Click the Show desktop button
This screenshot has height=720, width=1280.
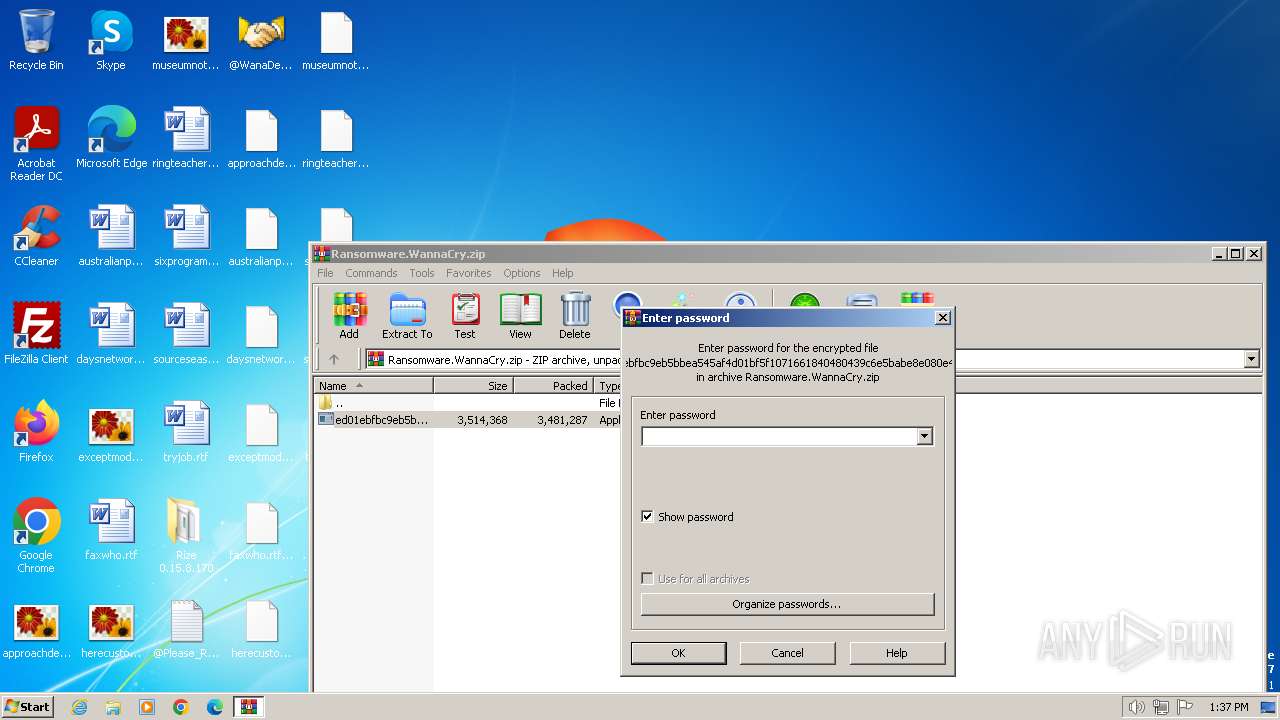[x=1267, y=707]
